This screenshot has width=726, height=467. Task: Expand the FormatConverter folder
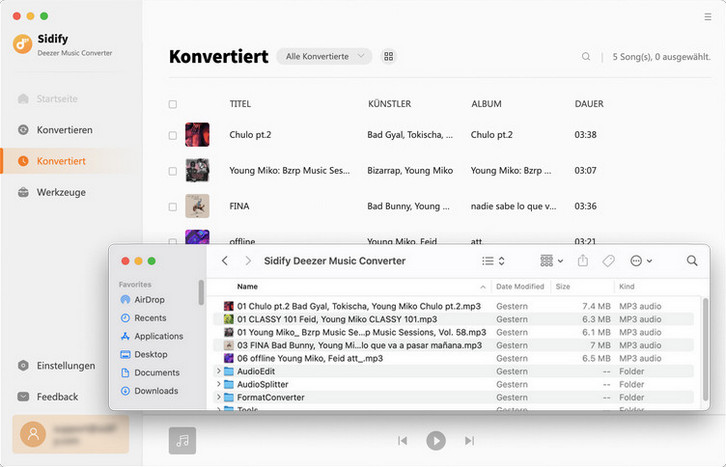tap(218, 397)
